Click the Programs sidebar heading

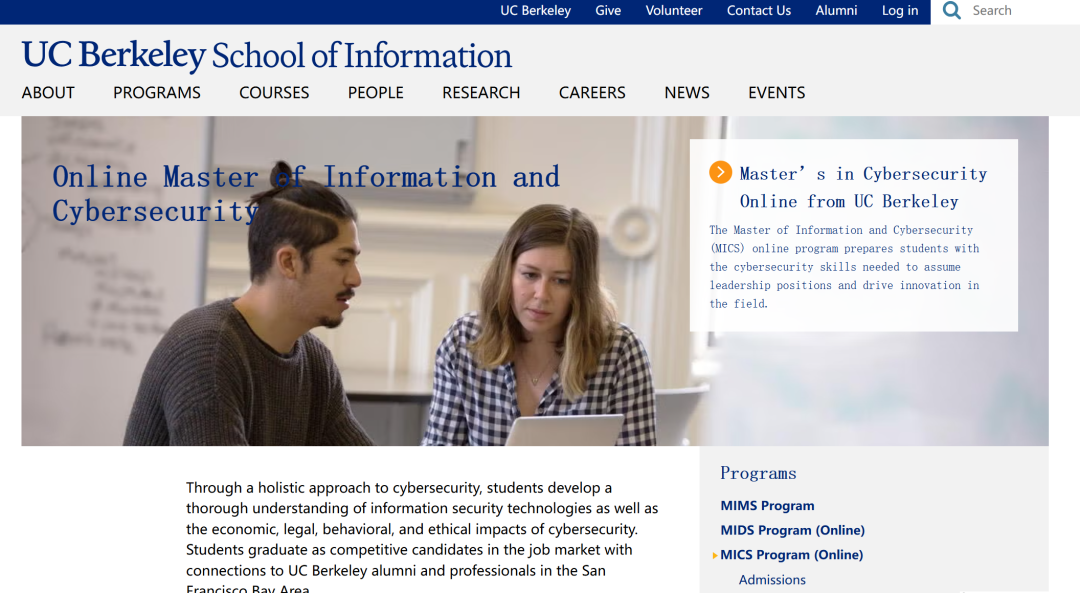tap(758, 473)
